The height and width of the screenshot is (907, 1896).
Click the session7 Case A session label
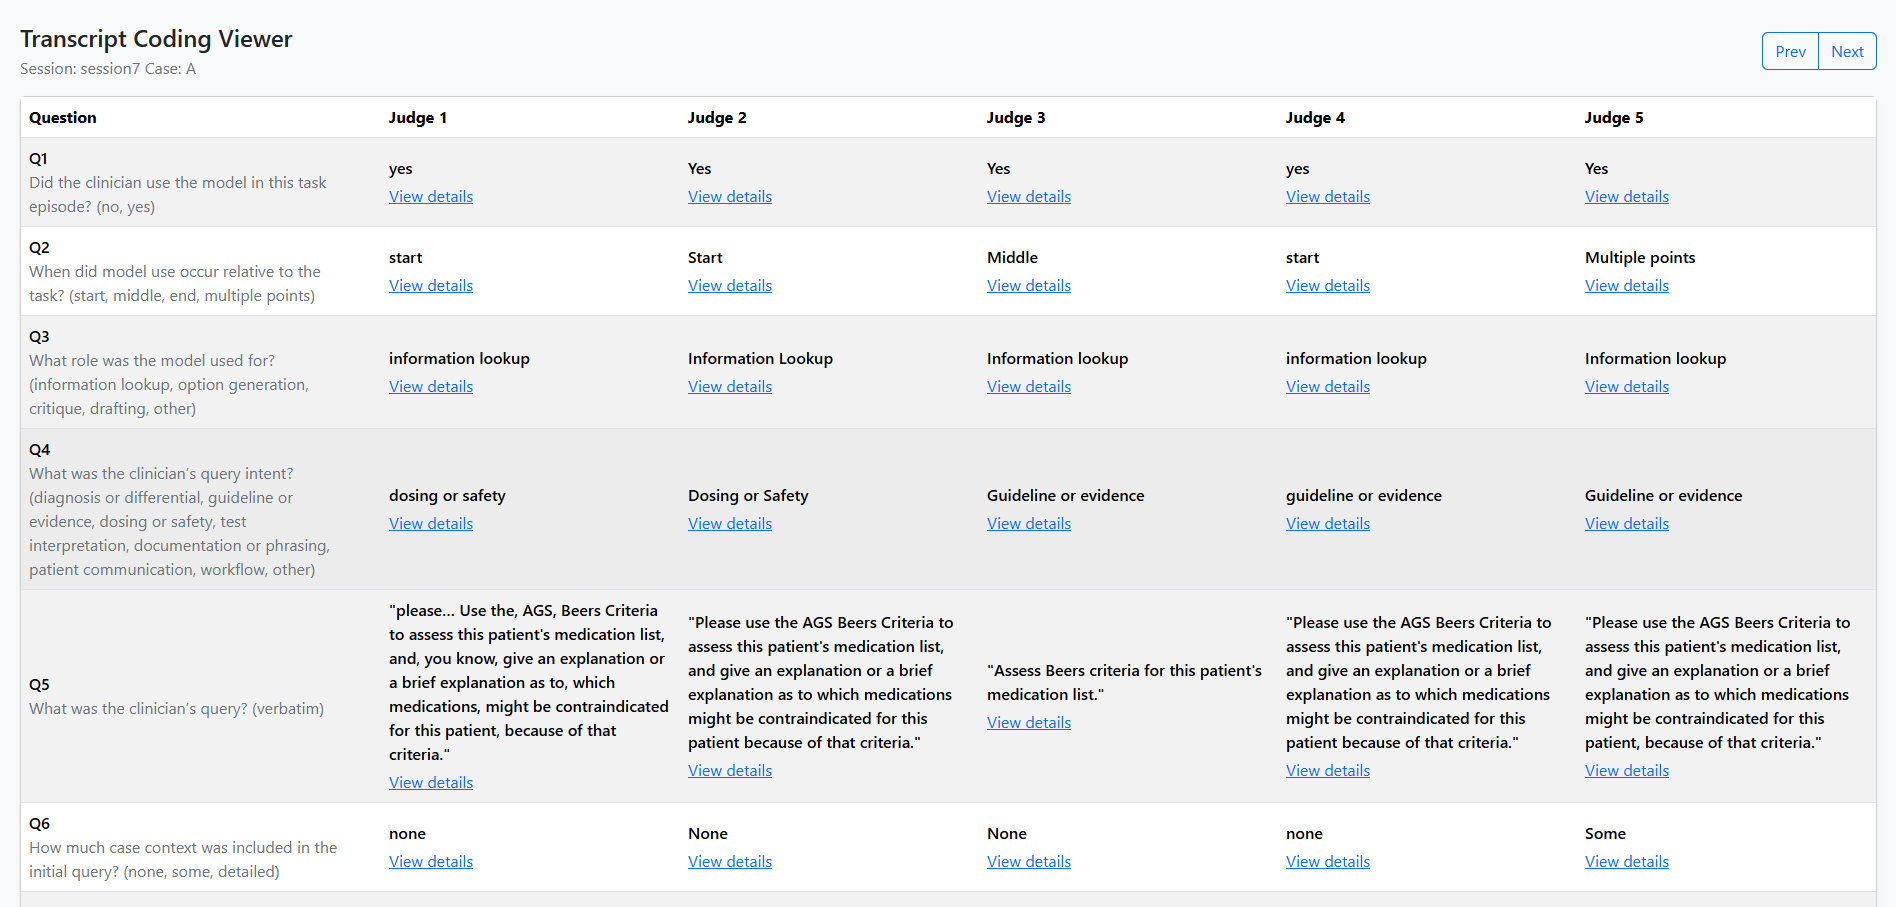[x=107, y=68]
